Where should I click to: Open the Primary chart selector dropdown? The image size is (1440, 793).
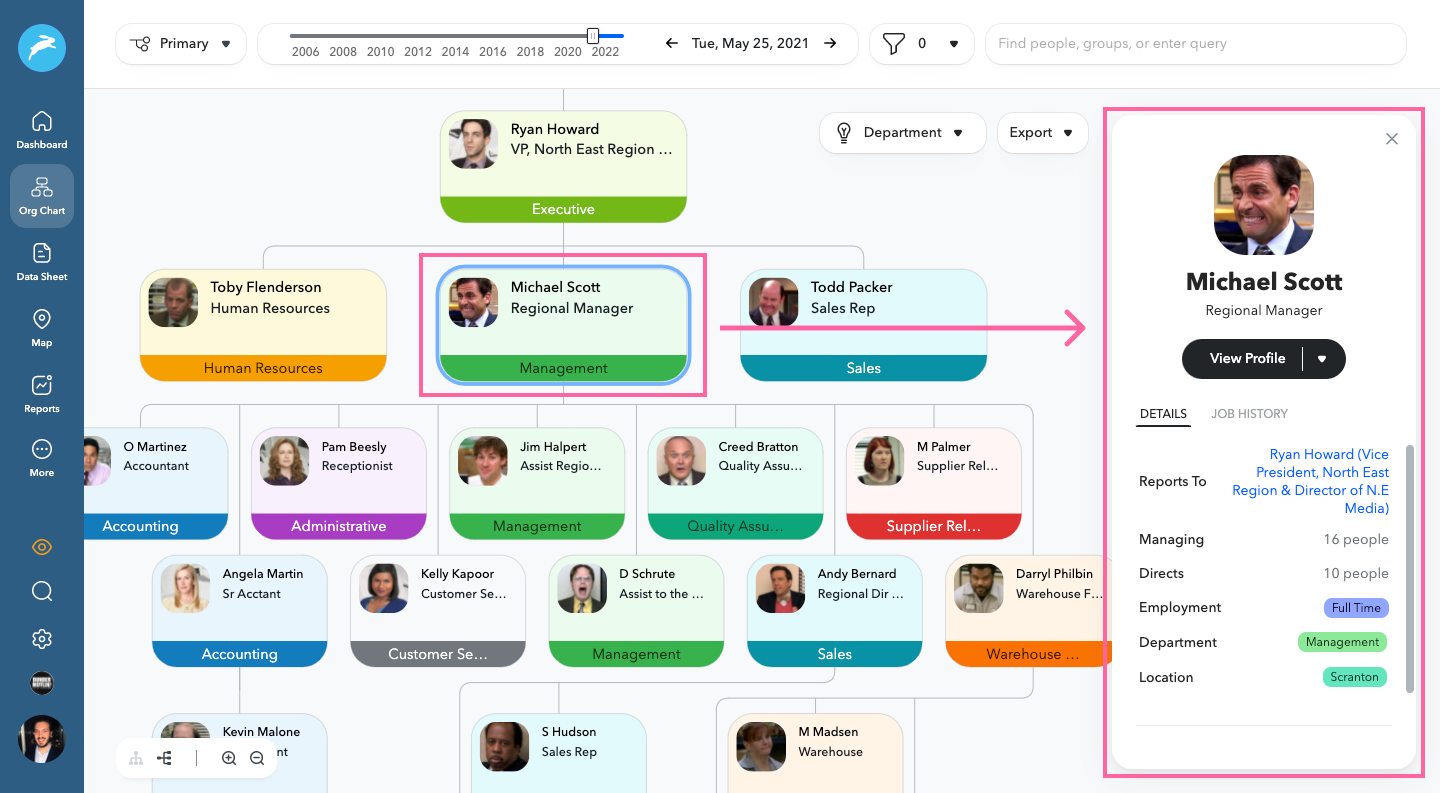point(180,44)
